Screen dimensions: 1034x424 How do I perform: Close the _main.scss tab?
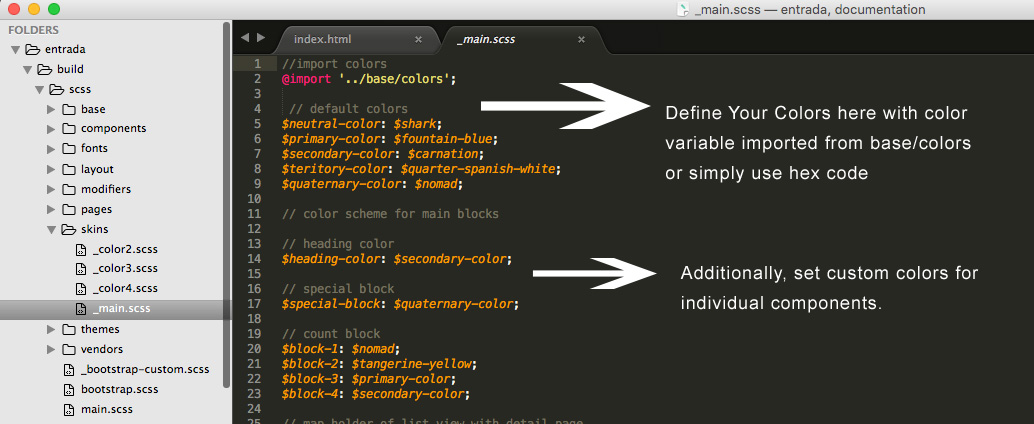(x=581, y=40)
